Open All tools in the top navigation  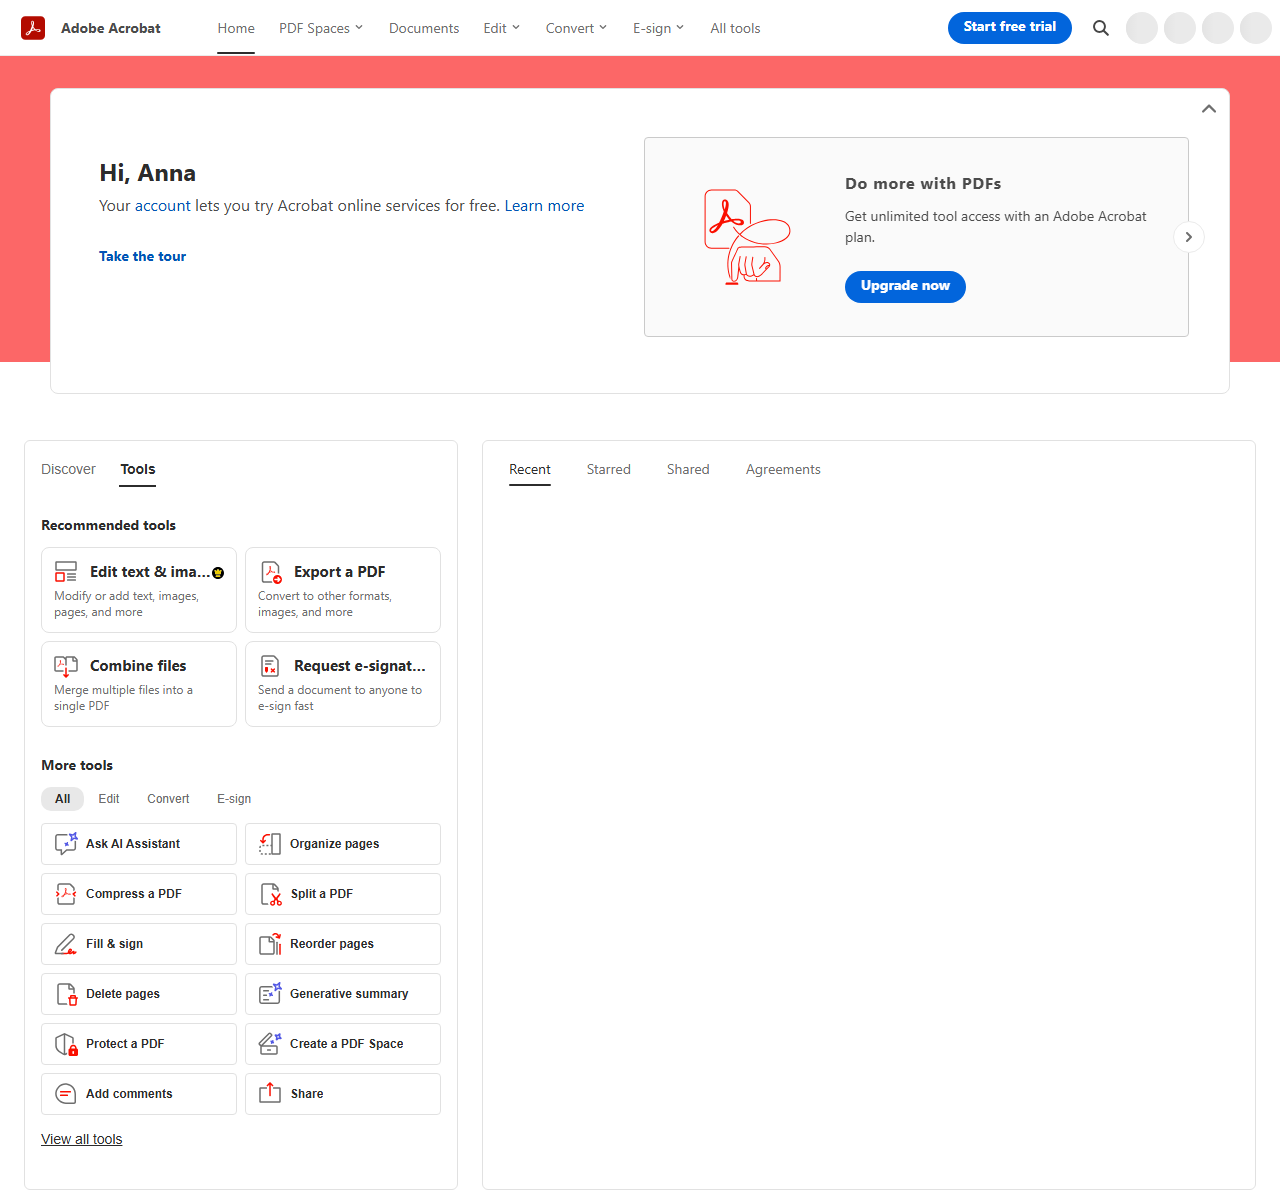tap(735, 28)
